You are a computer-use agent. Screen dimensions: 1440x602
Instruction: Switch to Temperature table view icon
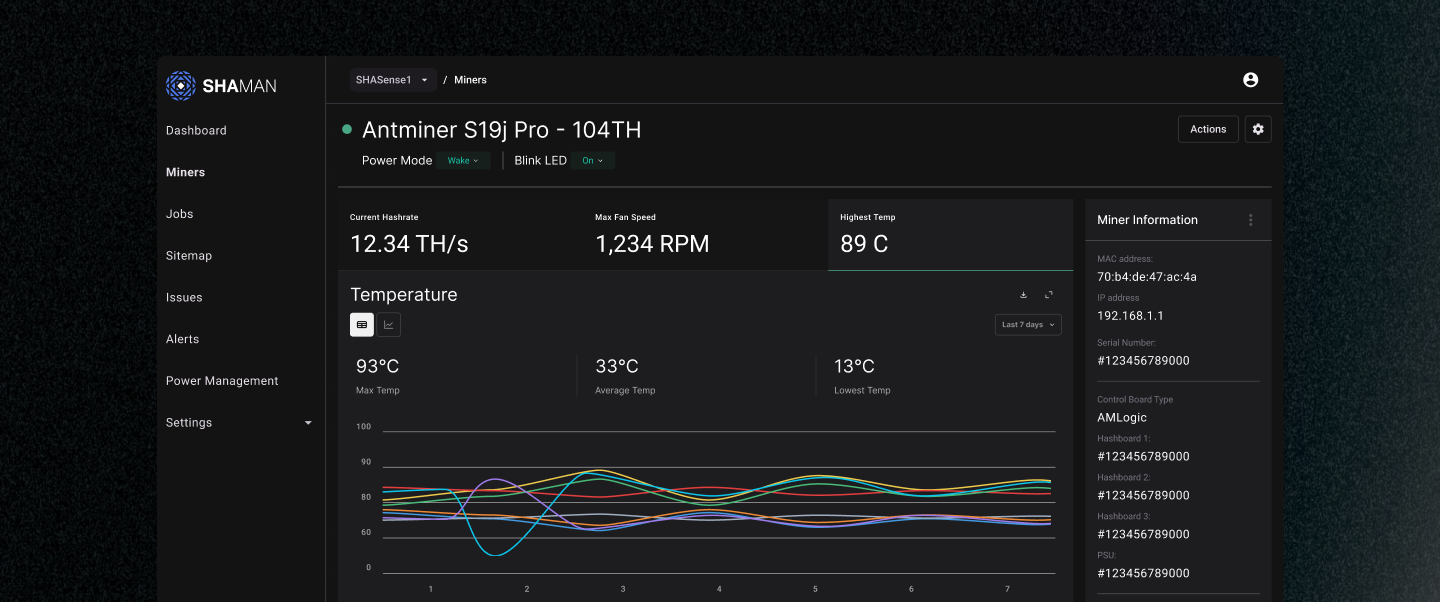362,324
